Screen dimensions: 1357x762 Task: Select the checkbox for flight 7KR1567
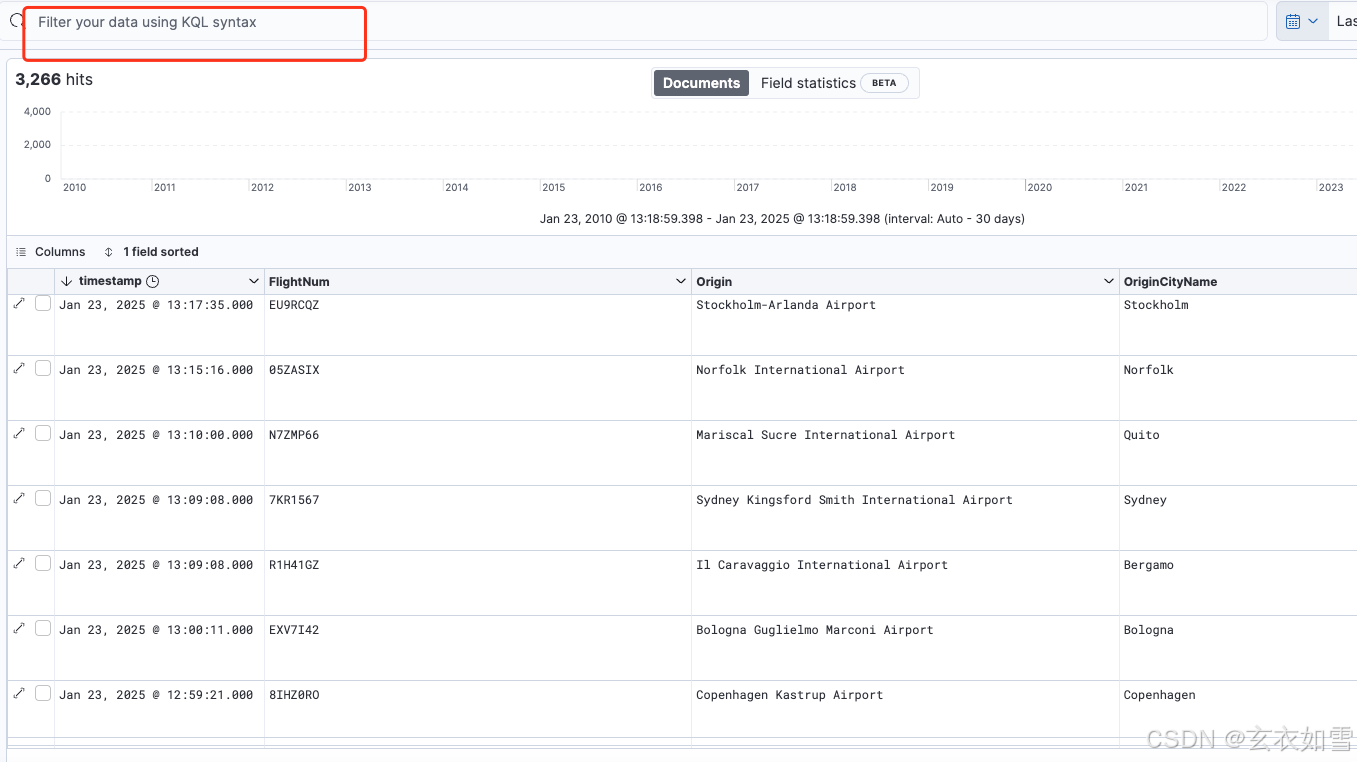tap(43, 498)
